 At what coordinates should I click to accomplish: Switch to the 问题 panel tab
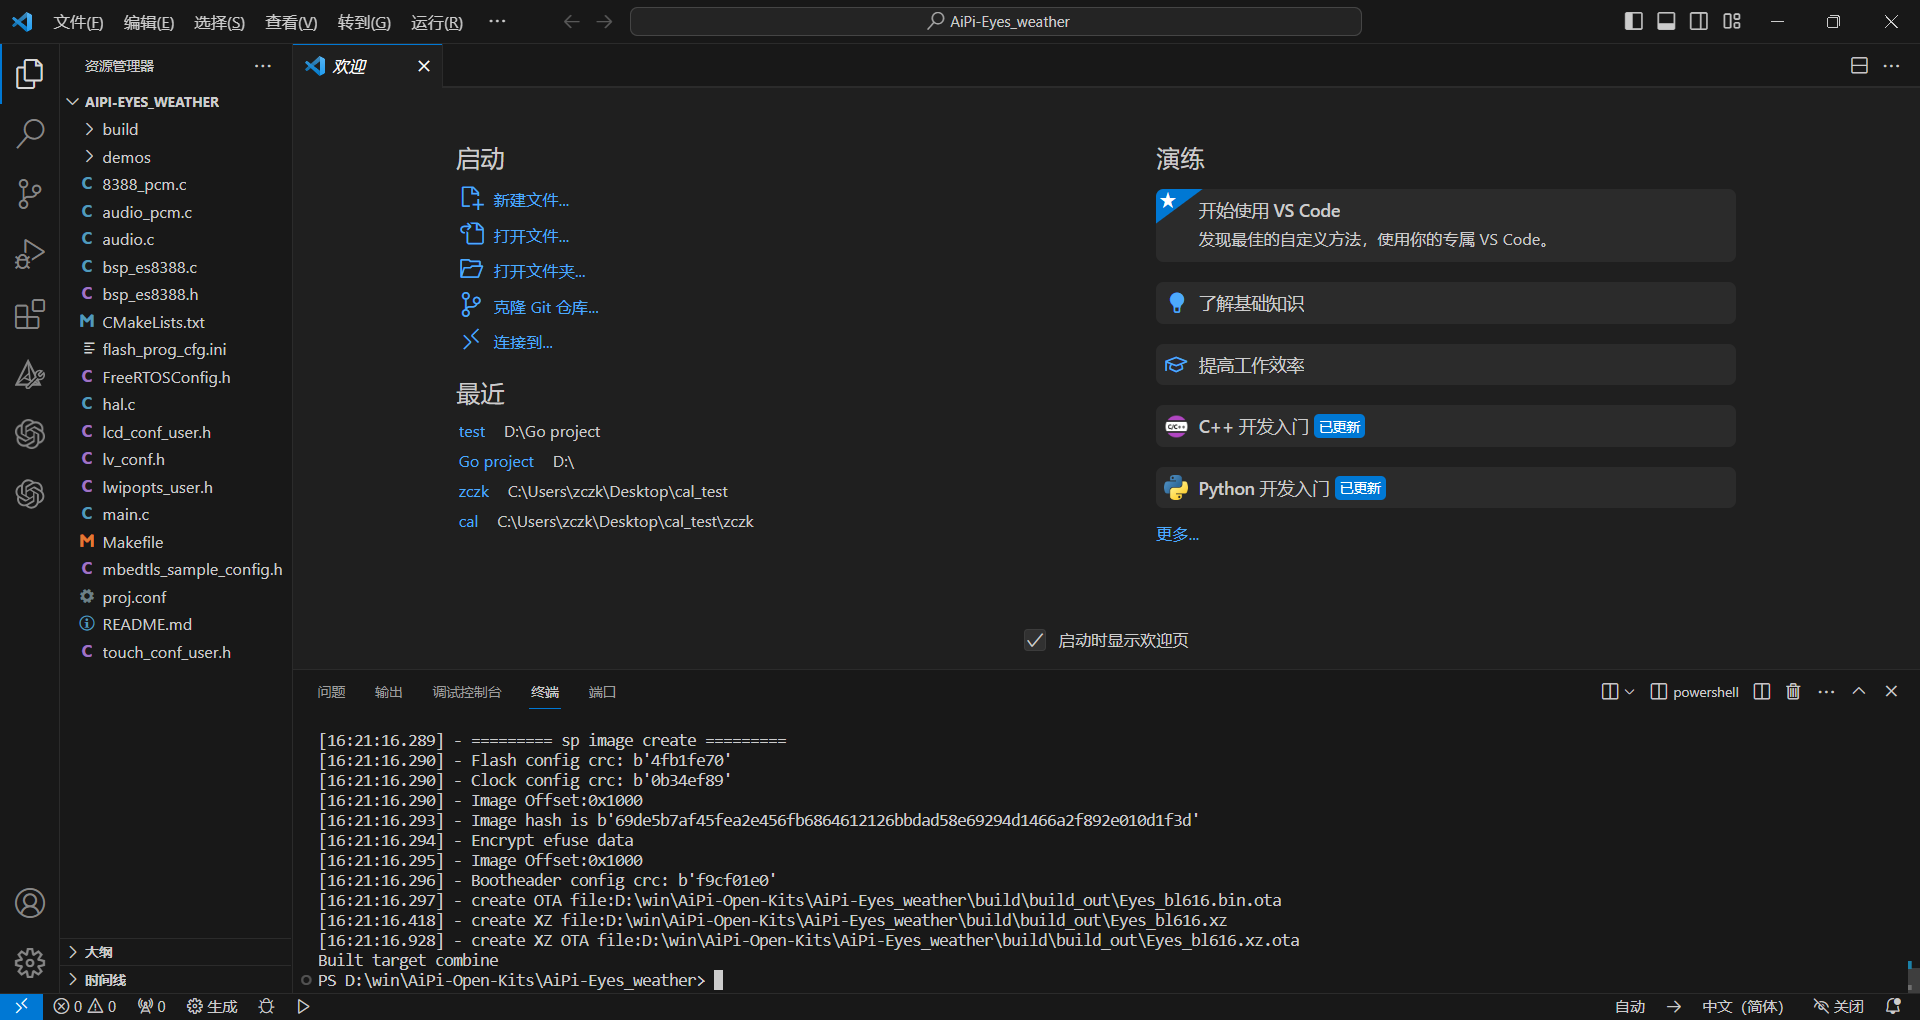(331, 692)
